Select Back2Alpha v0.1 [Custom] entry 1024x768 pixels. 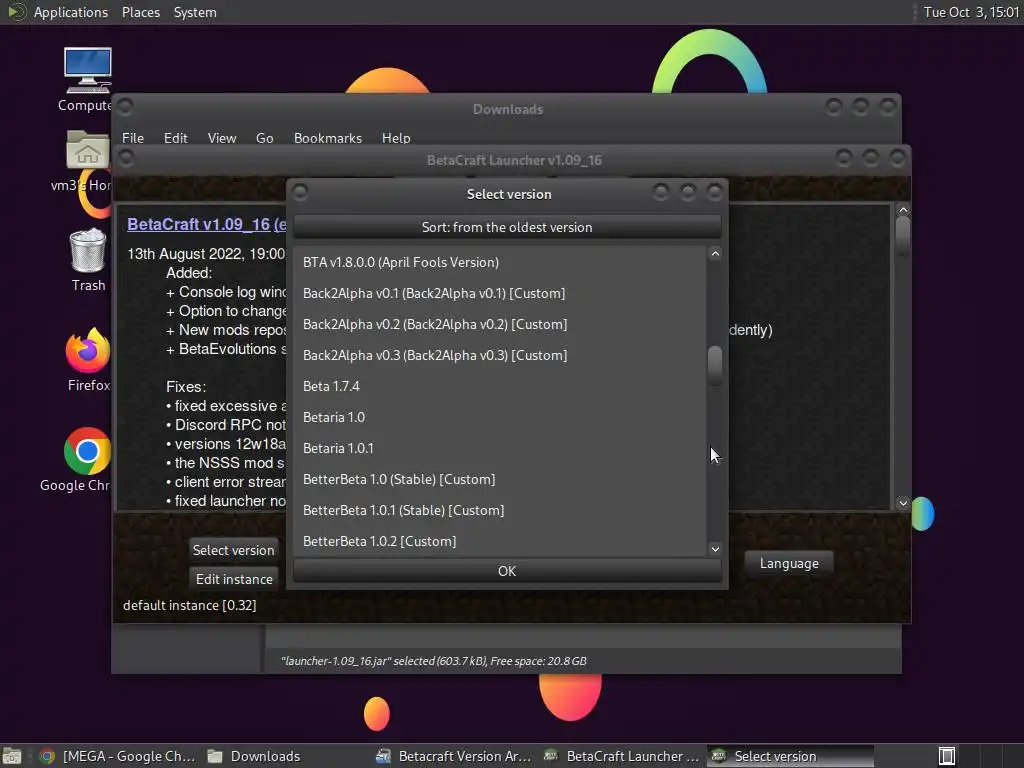point(500,293)
